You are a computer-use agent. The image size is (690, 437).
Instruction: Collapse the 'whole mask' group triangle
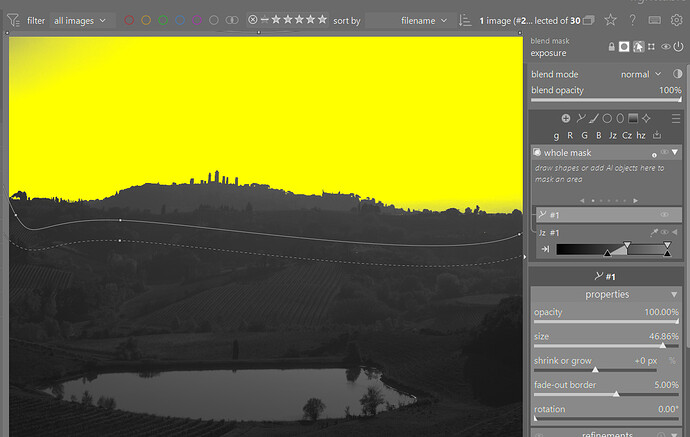pos(675,152)
